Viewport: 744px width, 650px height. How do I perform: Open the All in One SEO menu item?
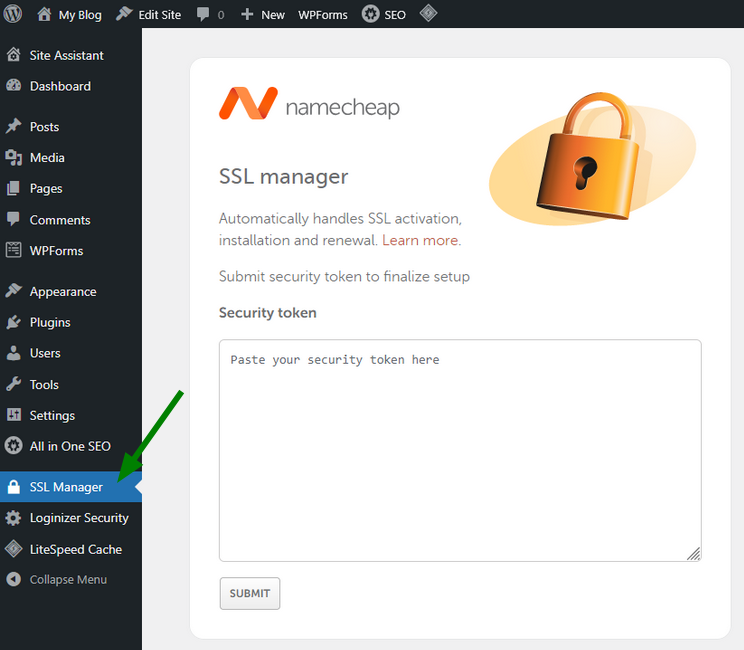click(x=71, y=446)
